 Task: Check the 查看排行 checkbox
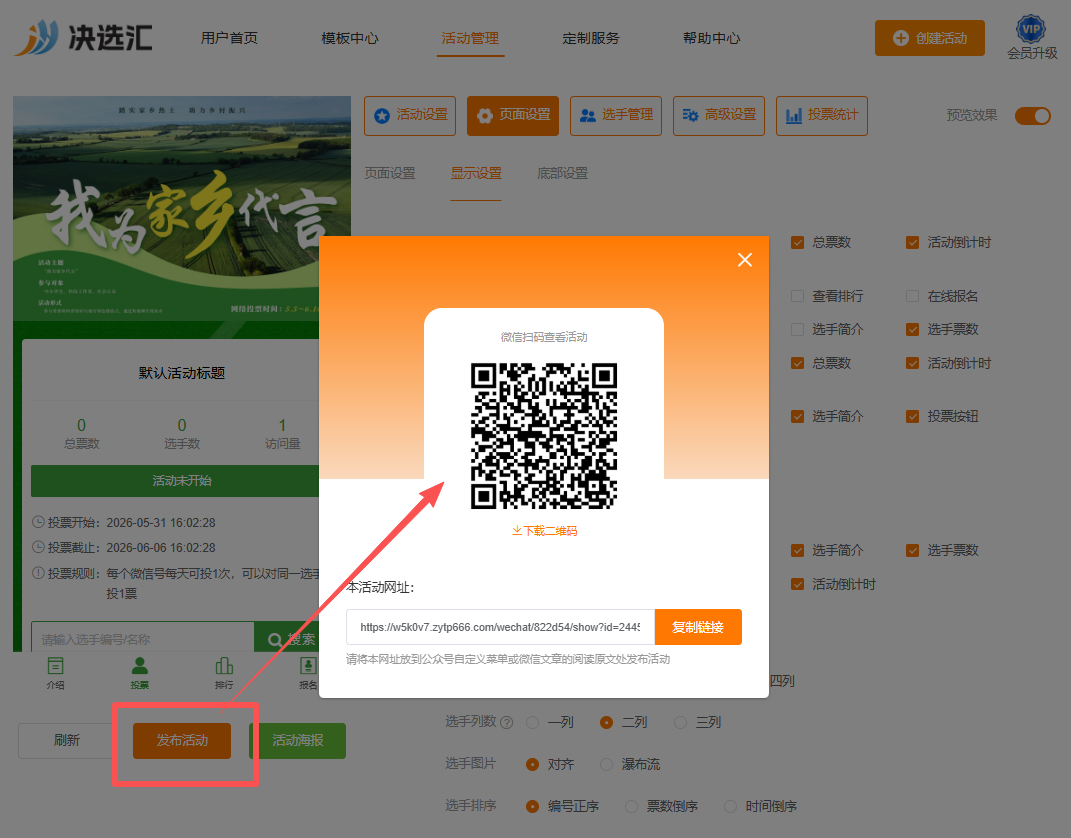[797, 296]
